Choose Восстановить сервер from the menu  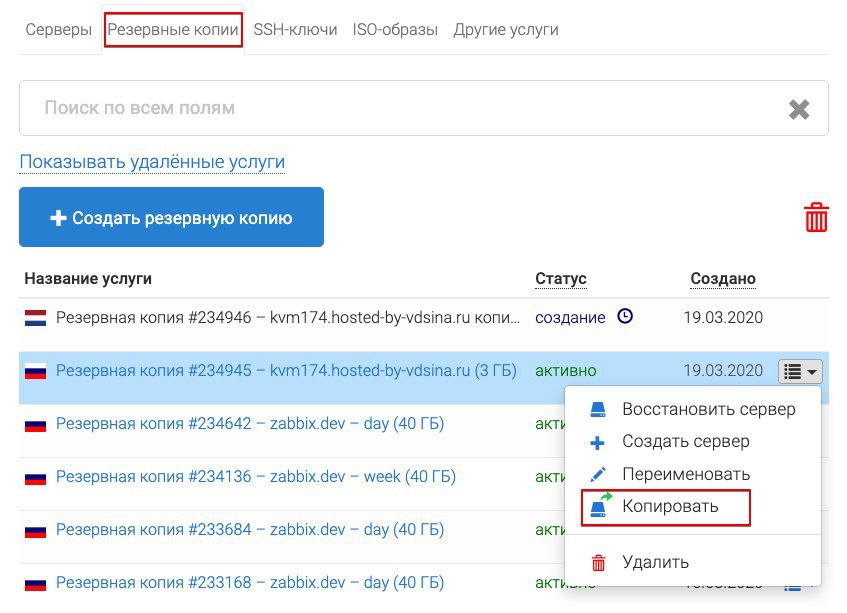click(709, 409)
